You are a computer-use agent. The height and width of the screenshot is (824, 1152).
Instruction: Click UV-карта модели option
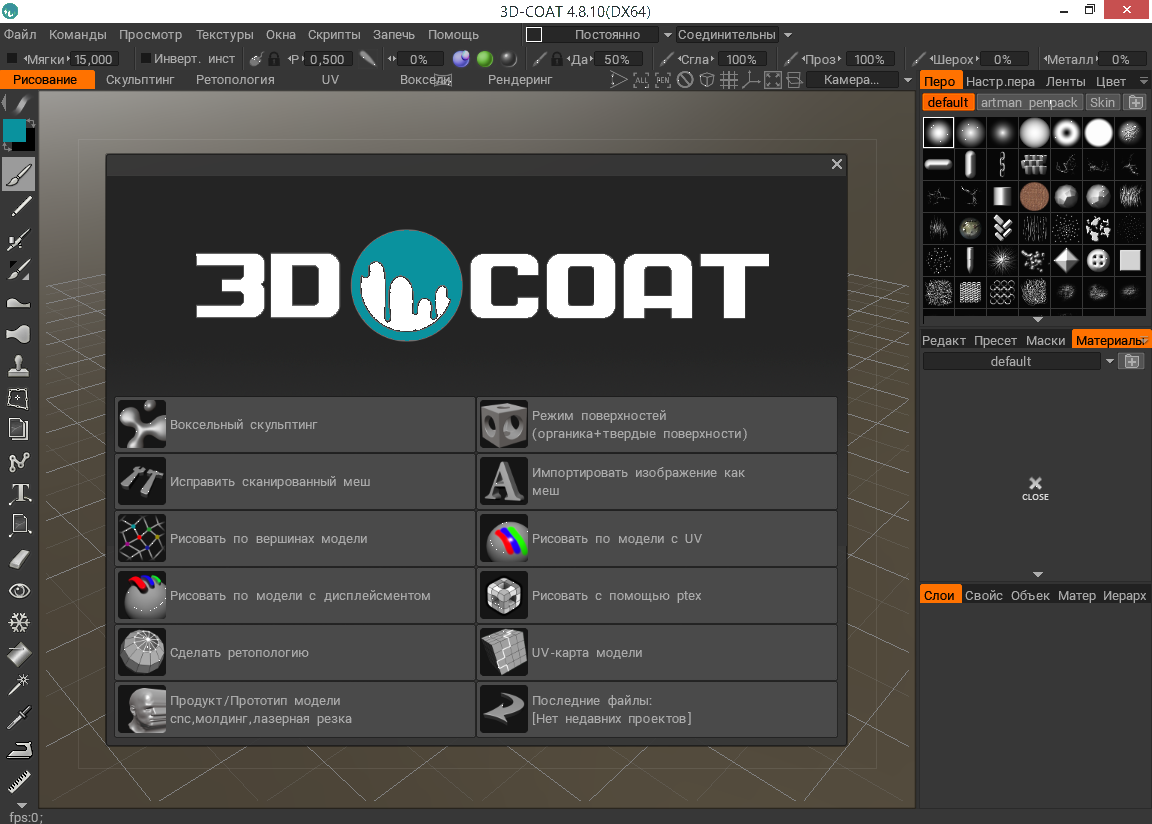coord(658,652)
